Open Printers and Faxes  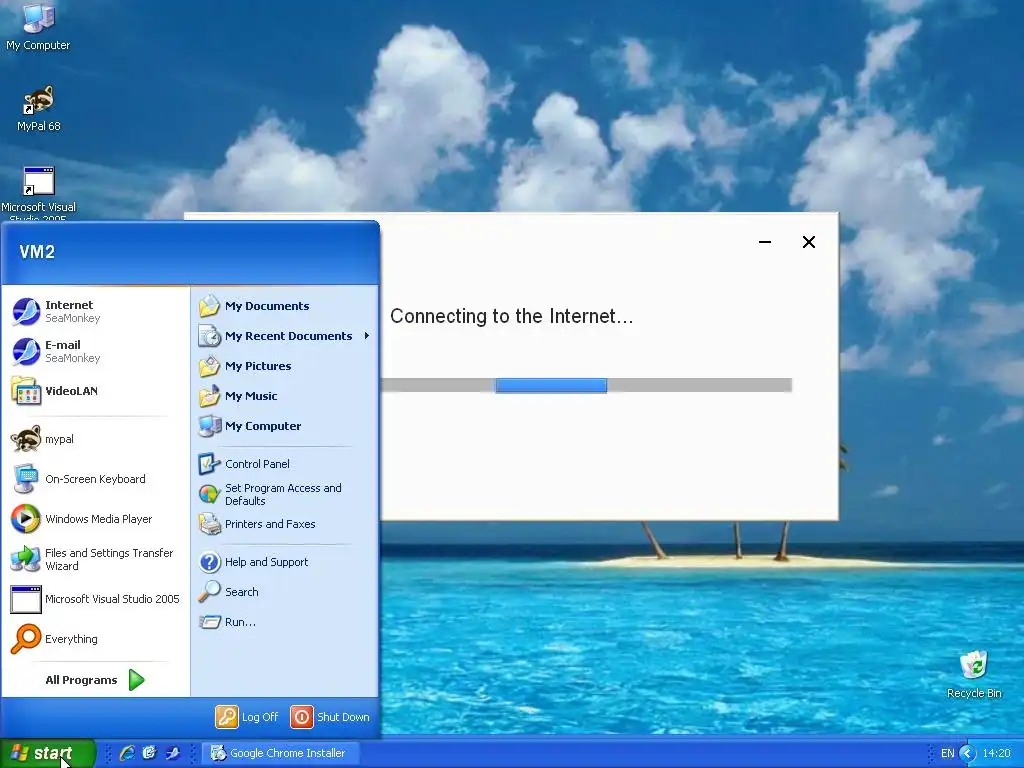[284, 524]
